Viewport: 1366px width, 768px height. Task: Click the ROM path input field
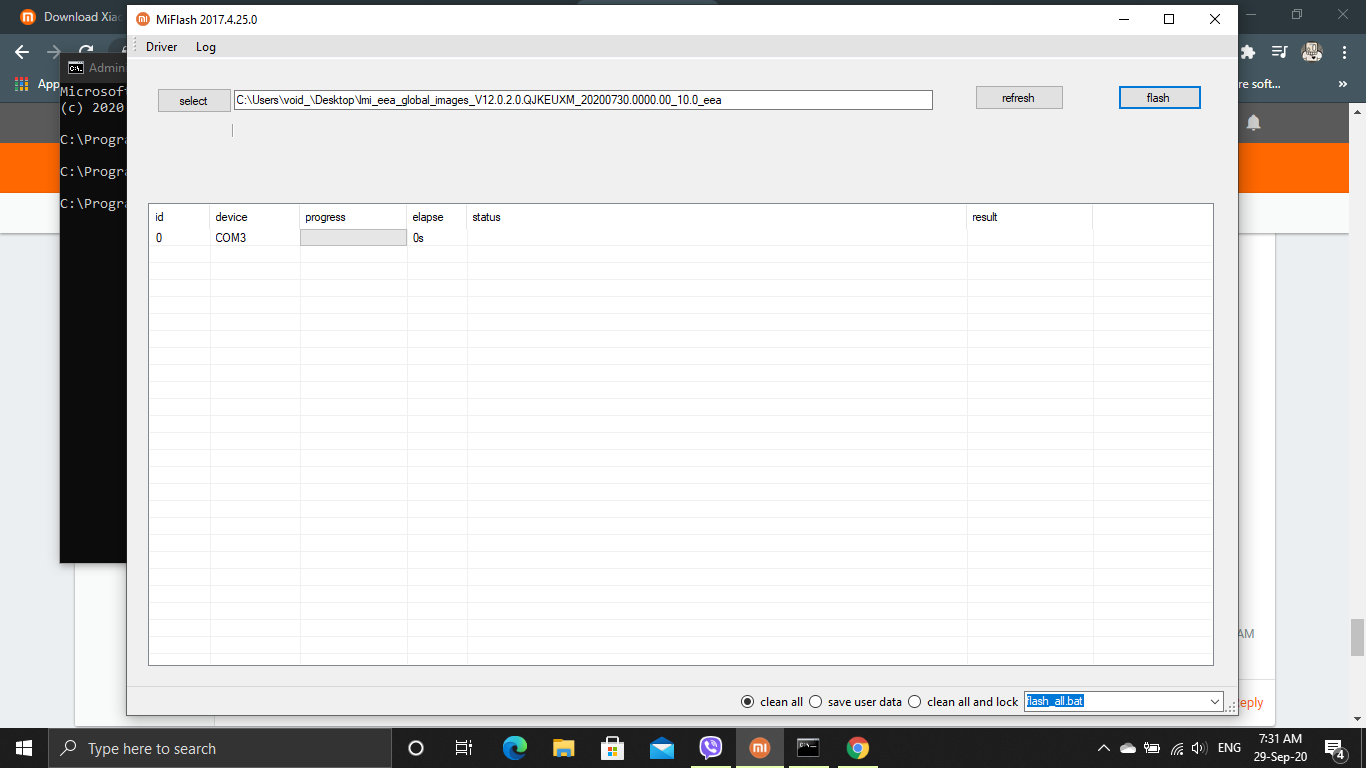pyautogui.click(x=582, y=100)
